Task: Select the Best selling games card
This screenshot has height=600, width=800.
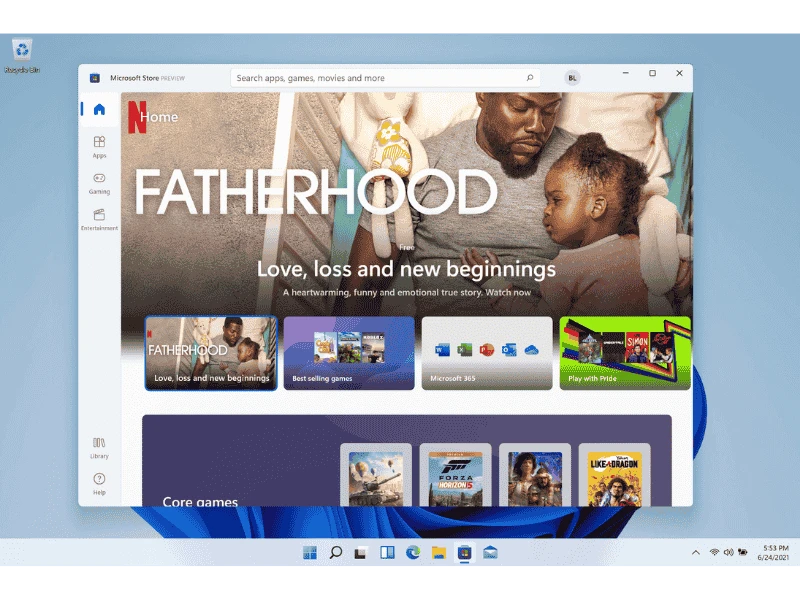Action: click(349, 353)
